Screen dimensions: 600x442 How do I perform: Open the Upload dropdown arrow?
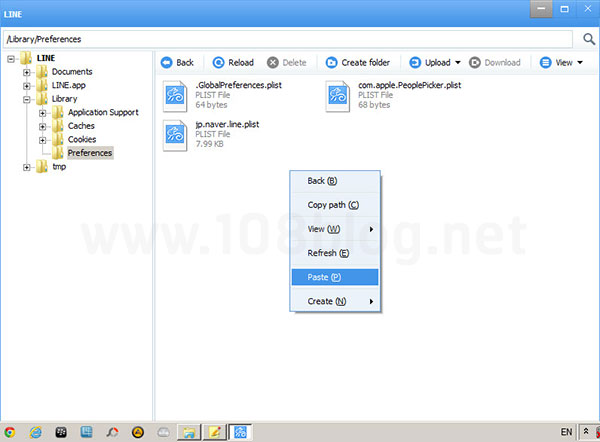(458, 63)
